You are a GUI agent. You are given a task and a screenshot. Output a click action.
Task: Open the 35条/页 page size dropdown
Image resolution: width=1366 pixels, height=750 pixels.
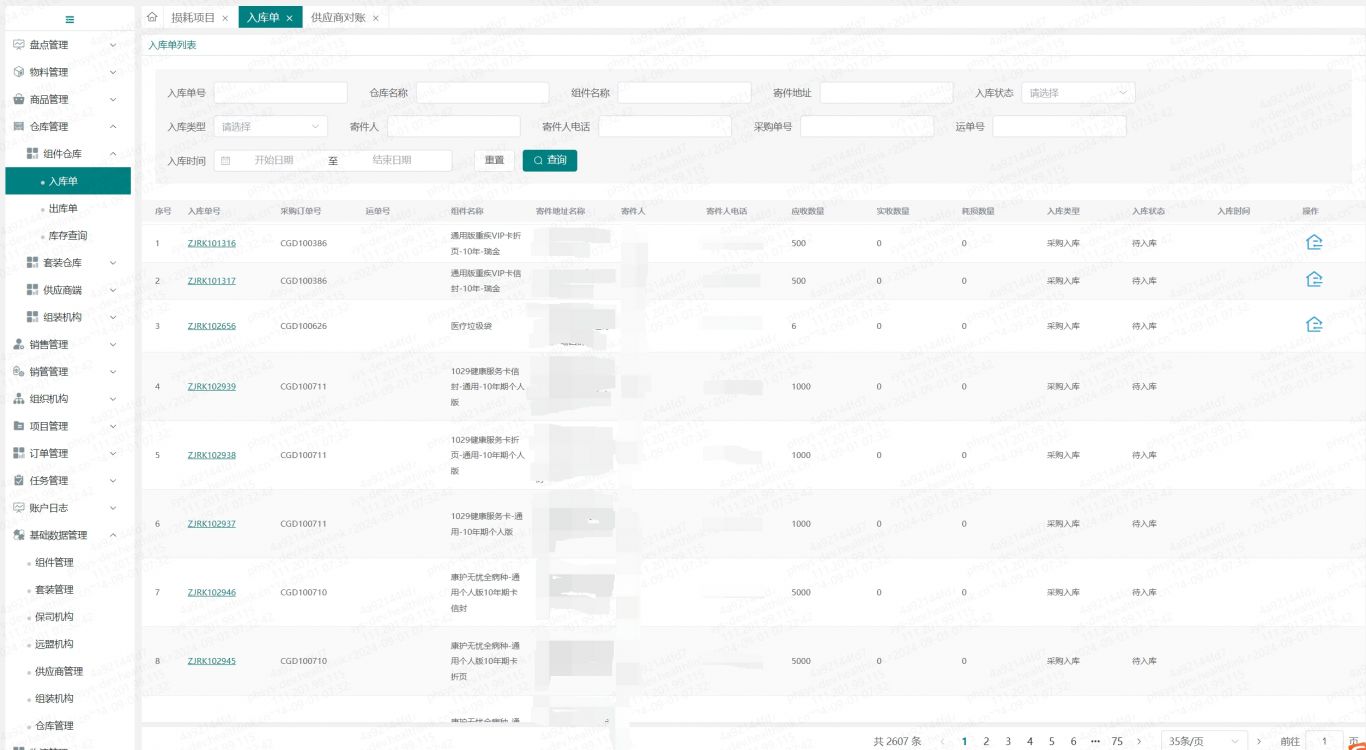coord(1204,741)
